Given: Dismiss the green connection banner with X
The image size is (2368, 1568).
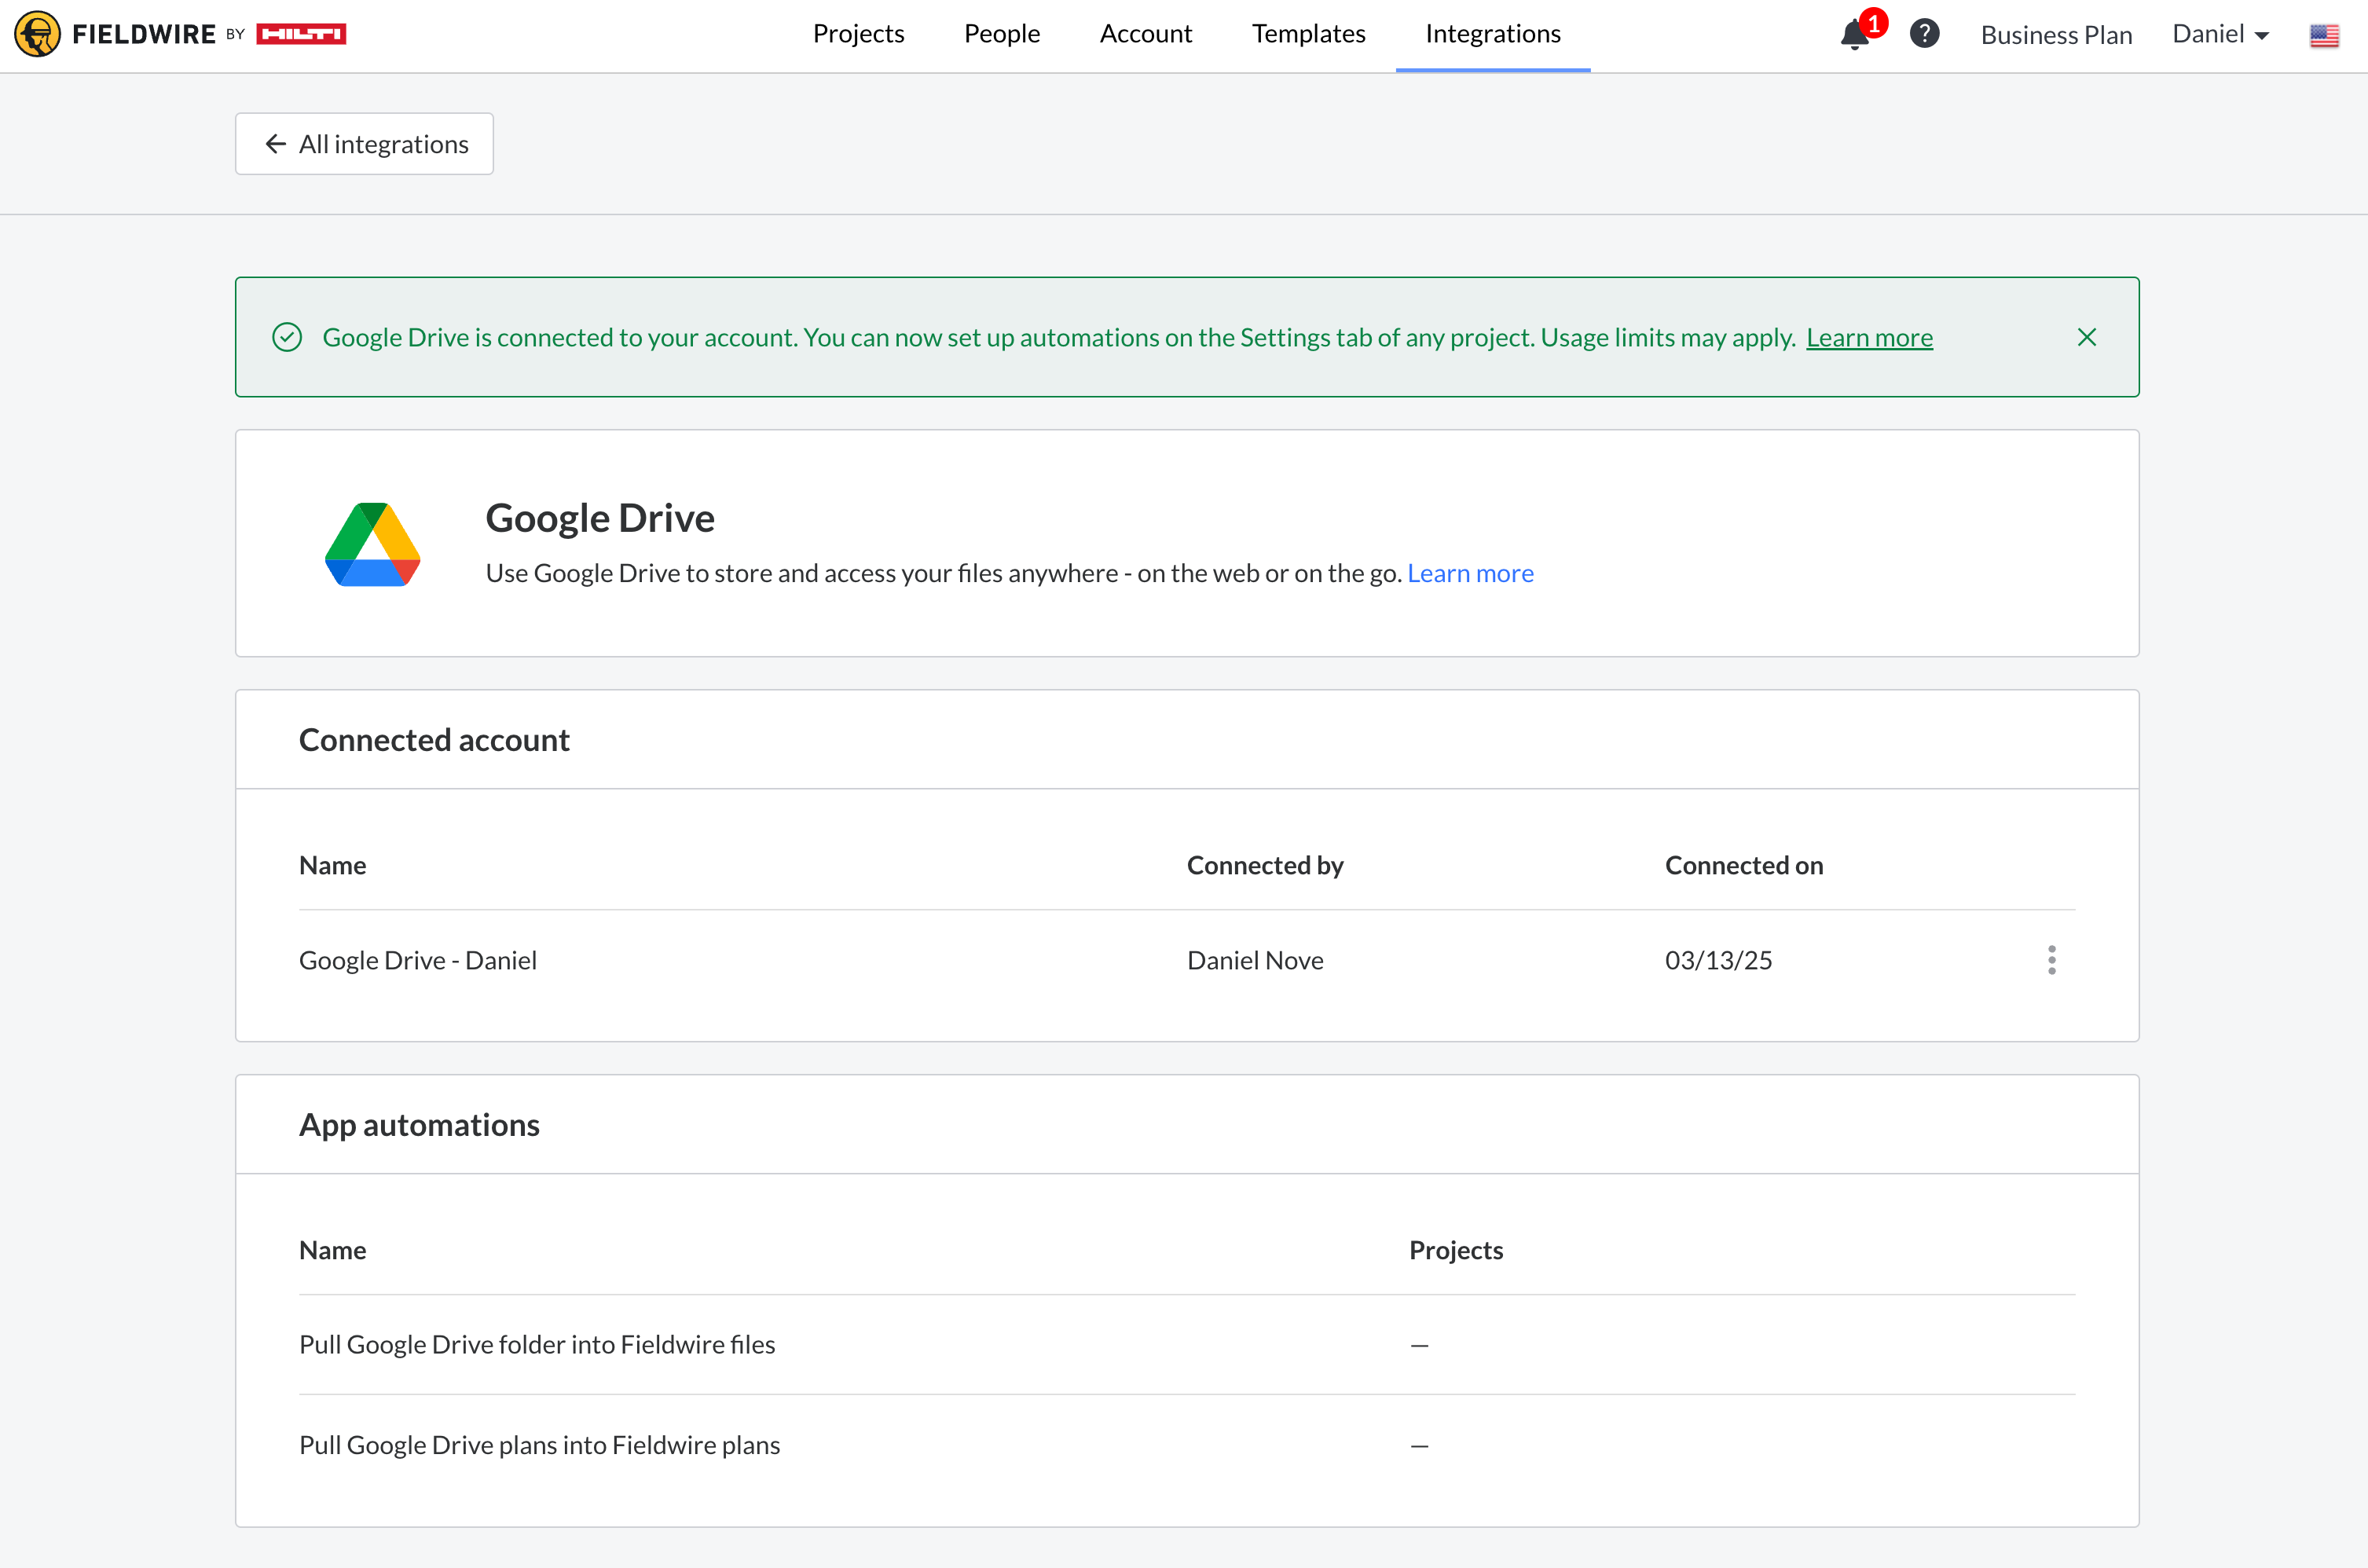Looking at the screenshot, I should [x=2086, y=337].
